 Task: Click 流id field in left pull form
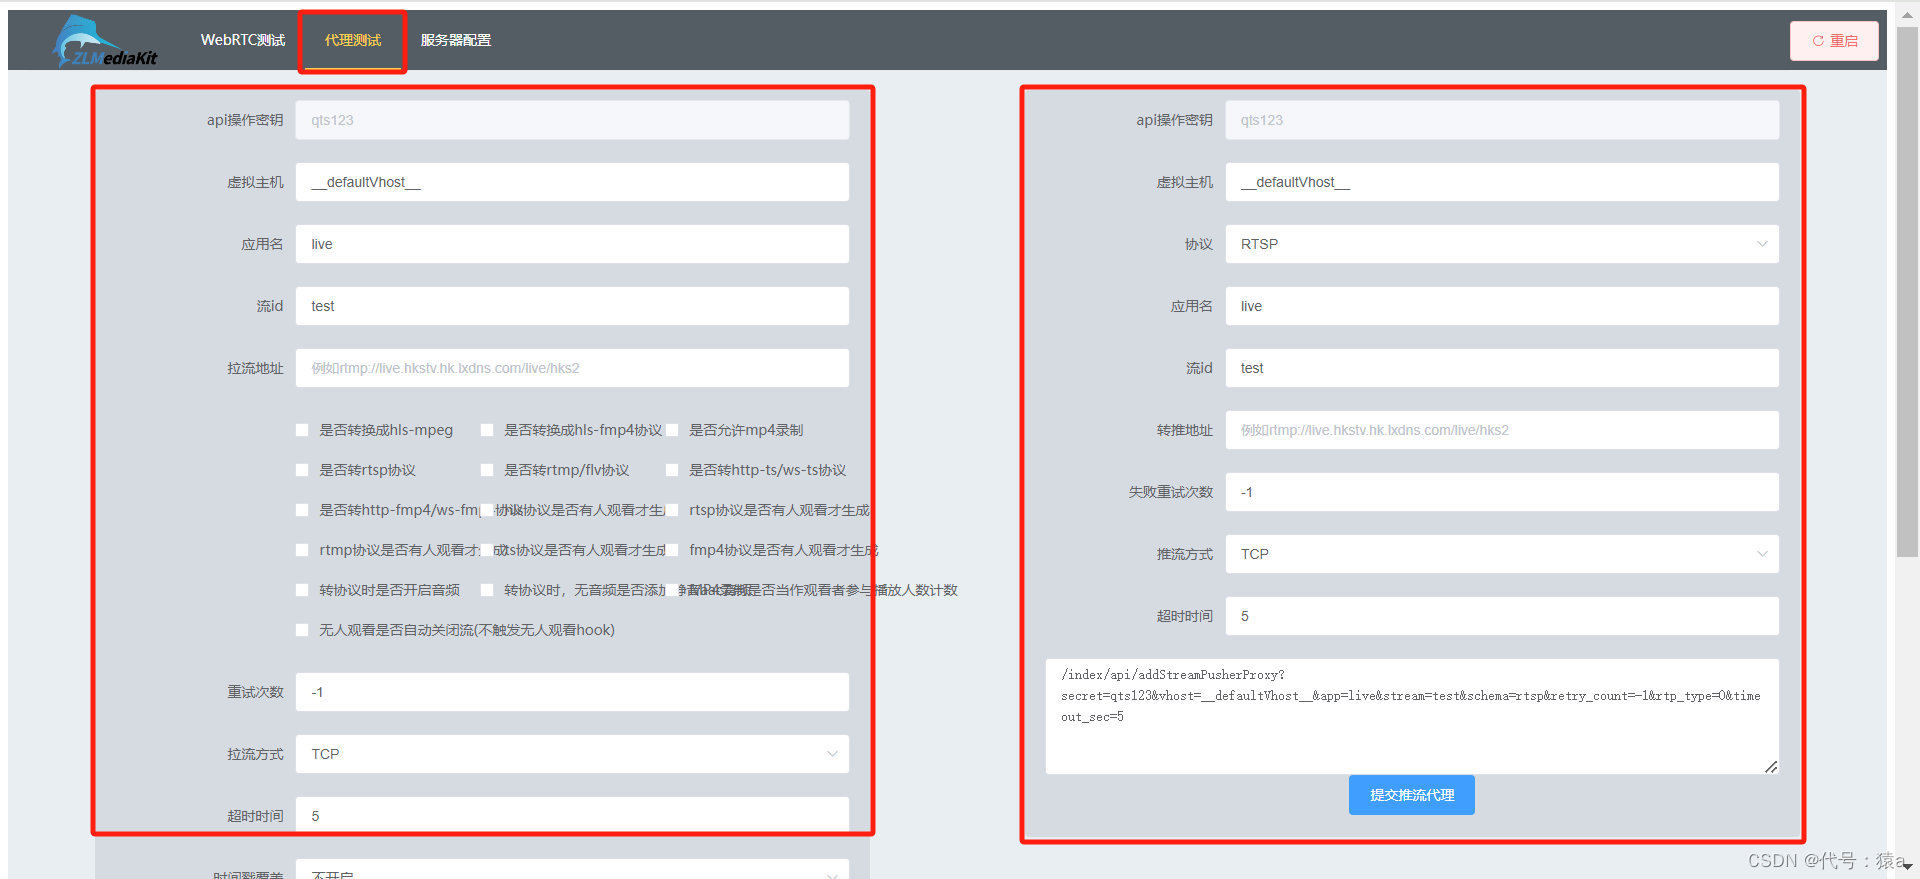point(572,306)
